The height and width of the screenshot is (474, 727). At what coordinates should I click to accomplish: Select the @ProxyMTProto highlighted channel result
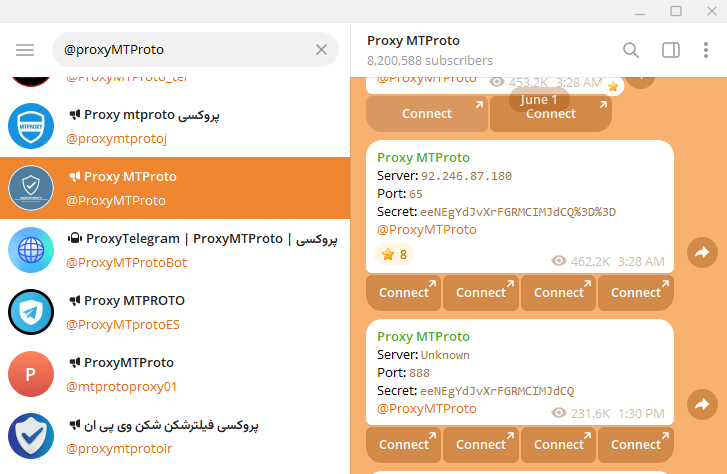[x=175, y=188]
